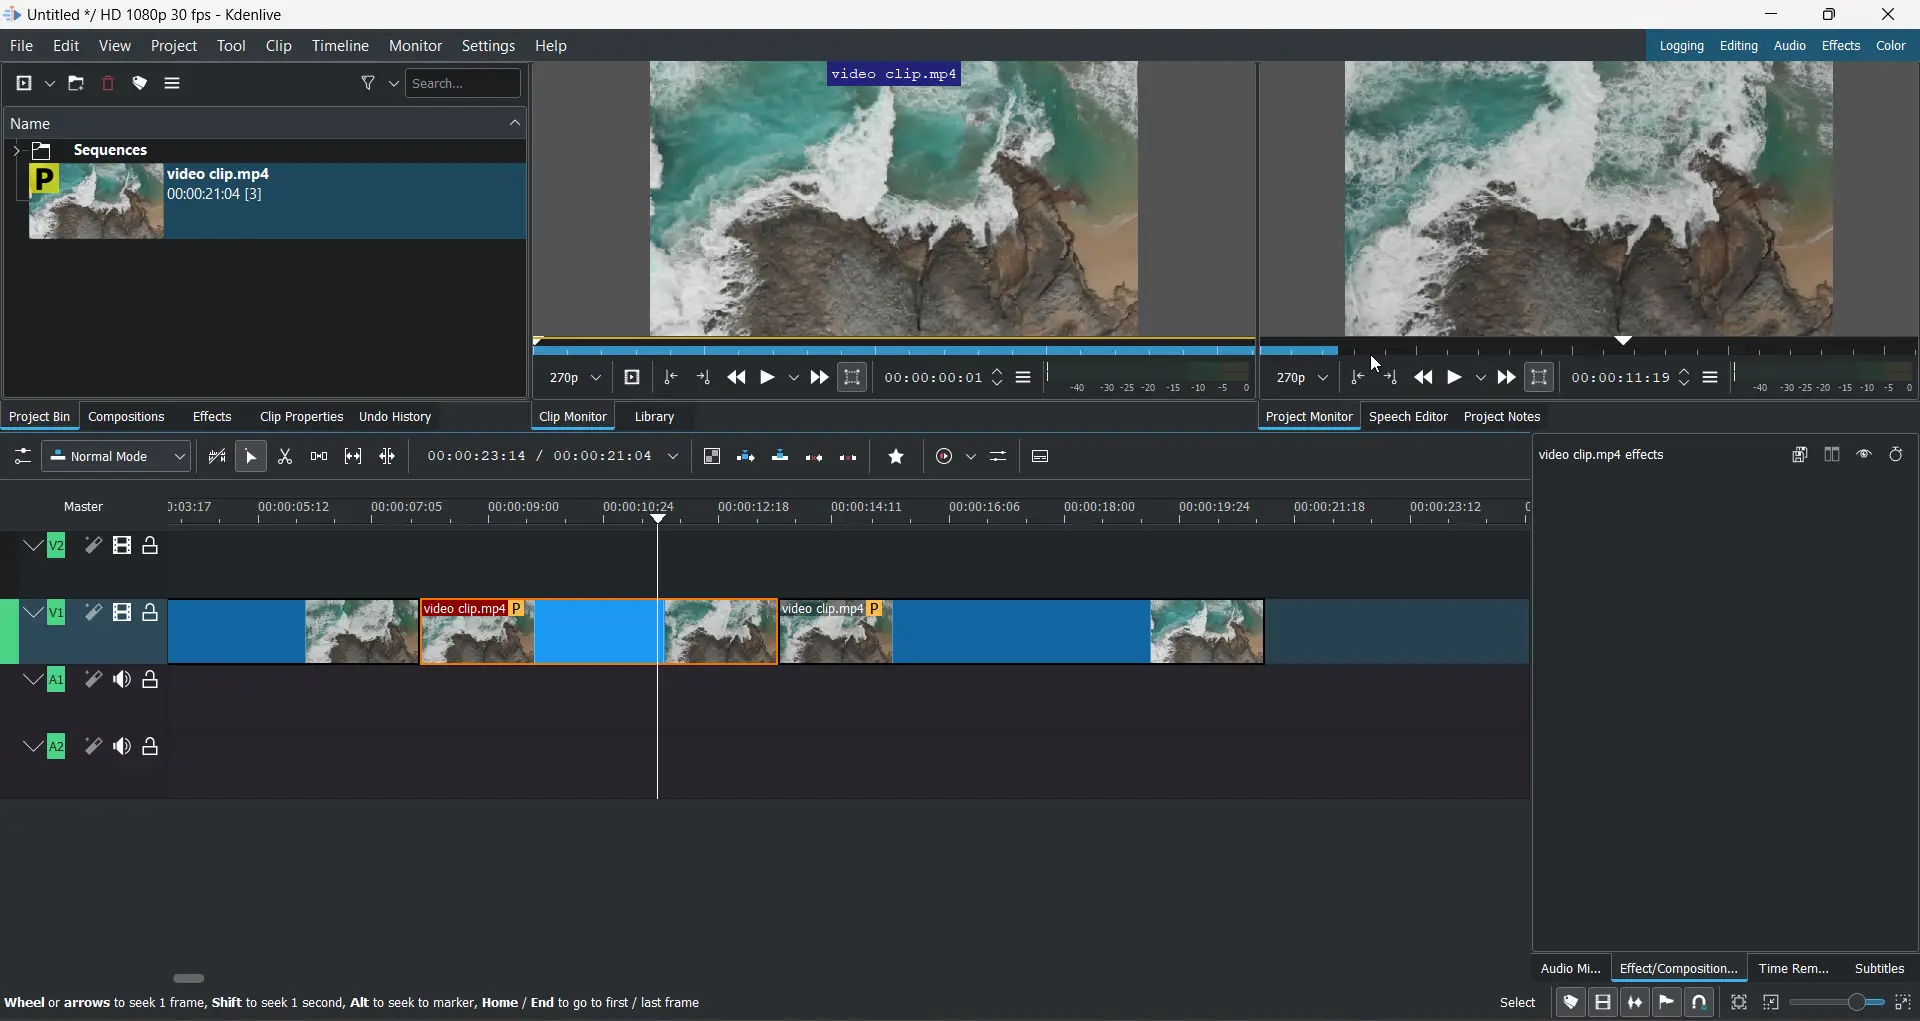Viewport: 1920px width, 1021px height.
Task: Toggle lock on track V1
Action: (151, 614)
